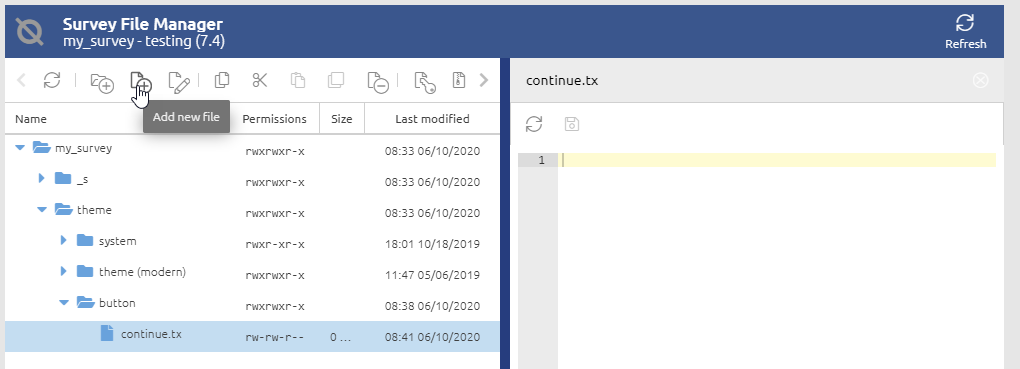Sort by Last modified column header
Viewport: 1020px width, 369px height.
[x=432, y=118]
